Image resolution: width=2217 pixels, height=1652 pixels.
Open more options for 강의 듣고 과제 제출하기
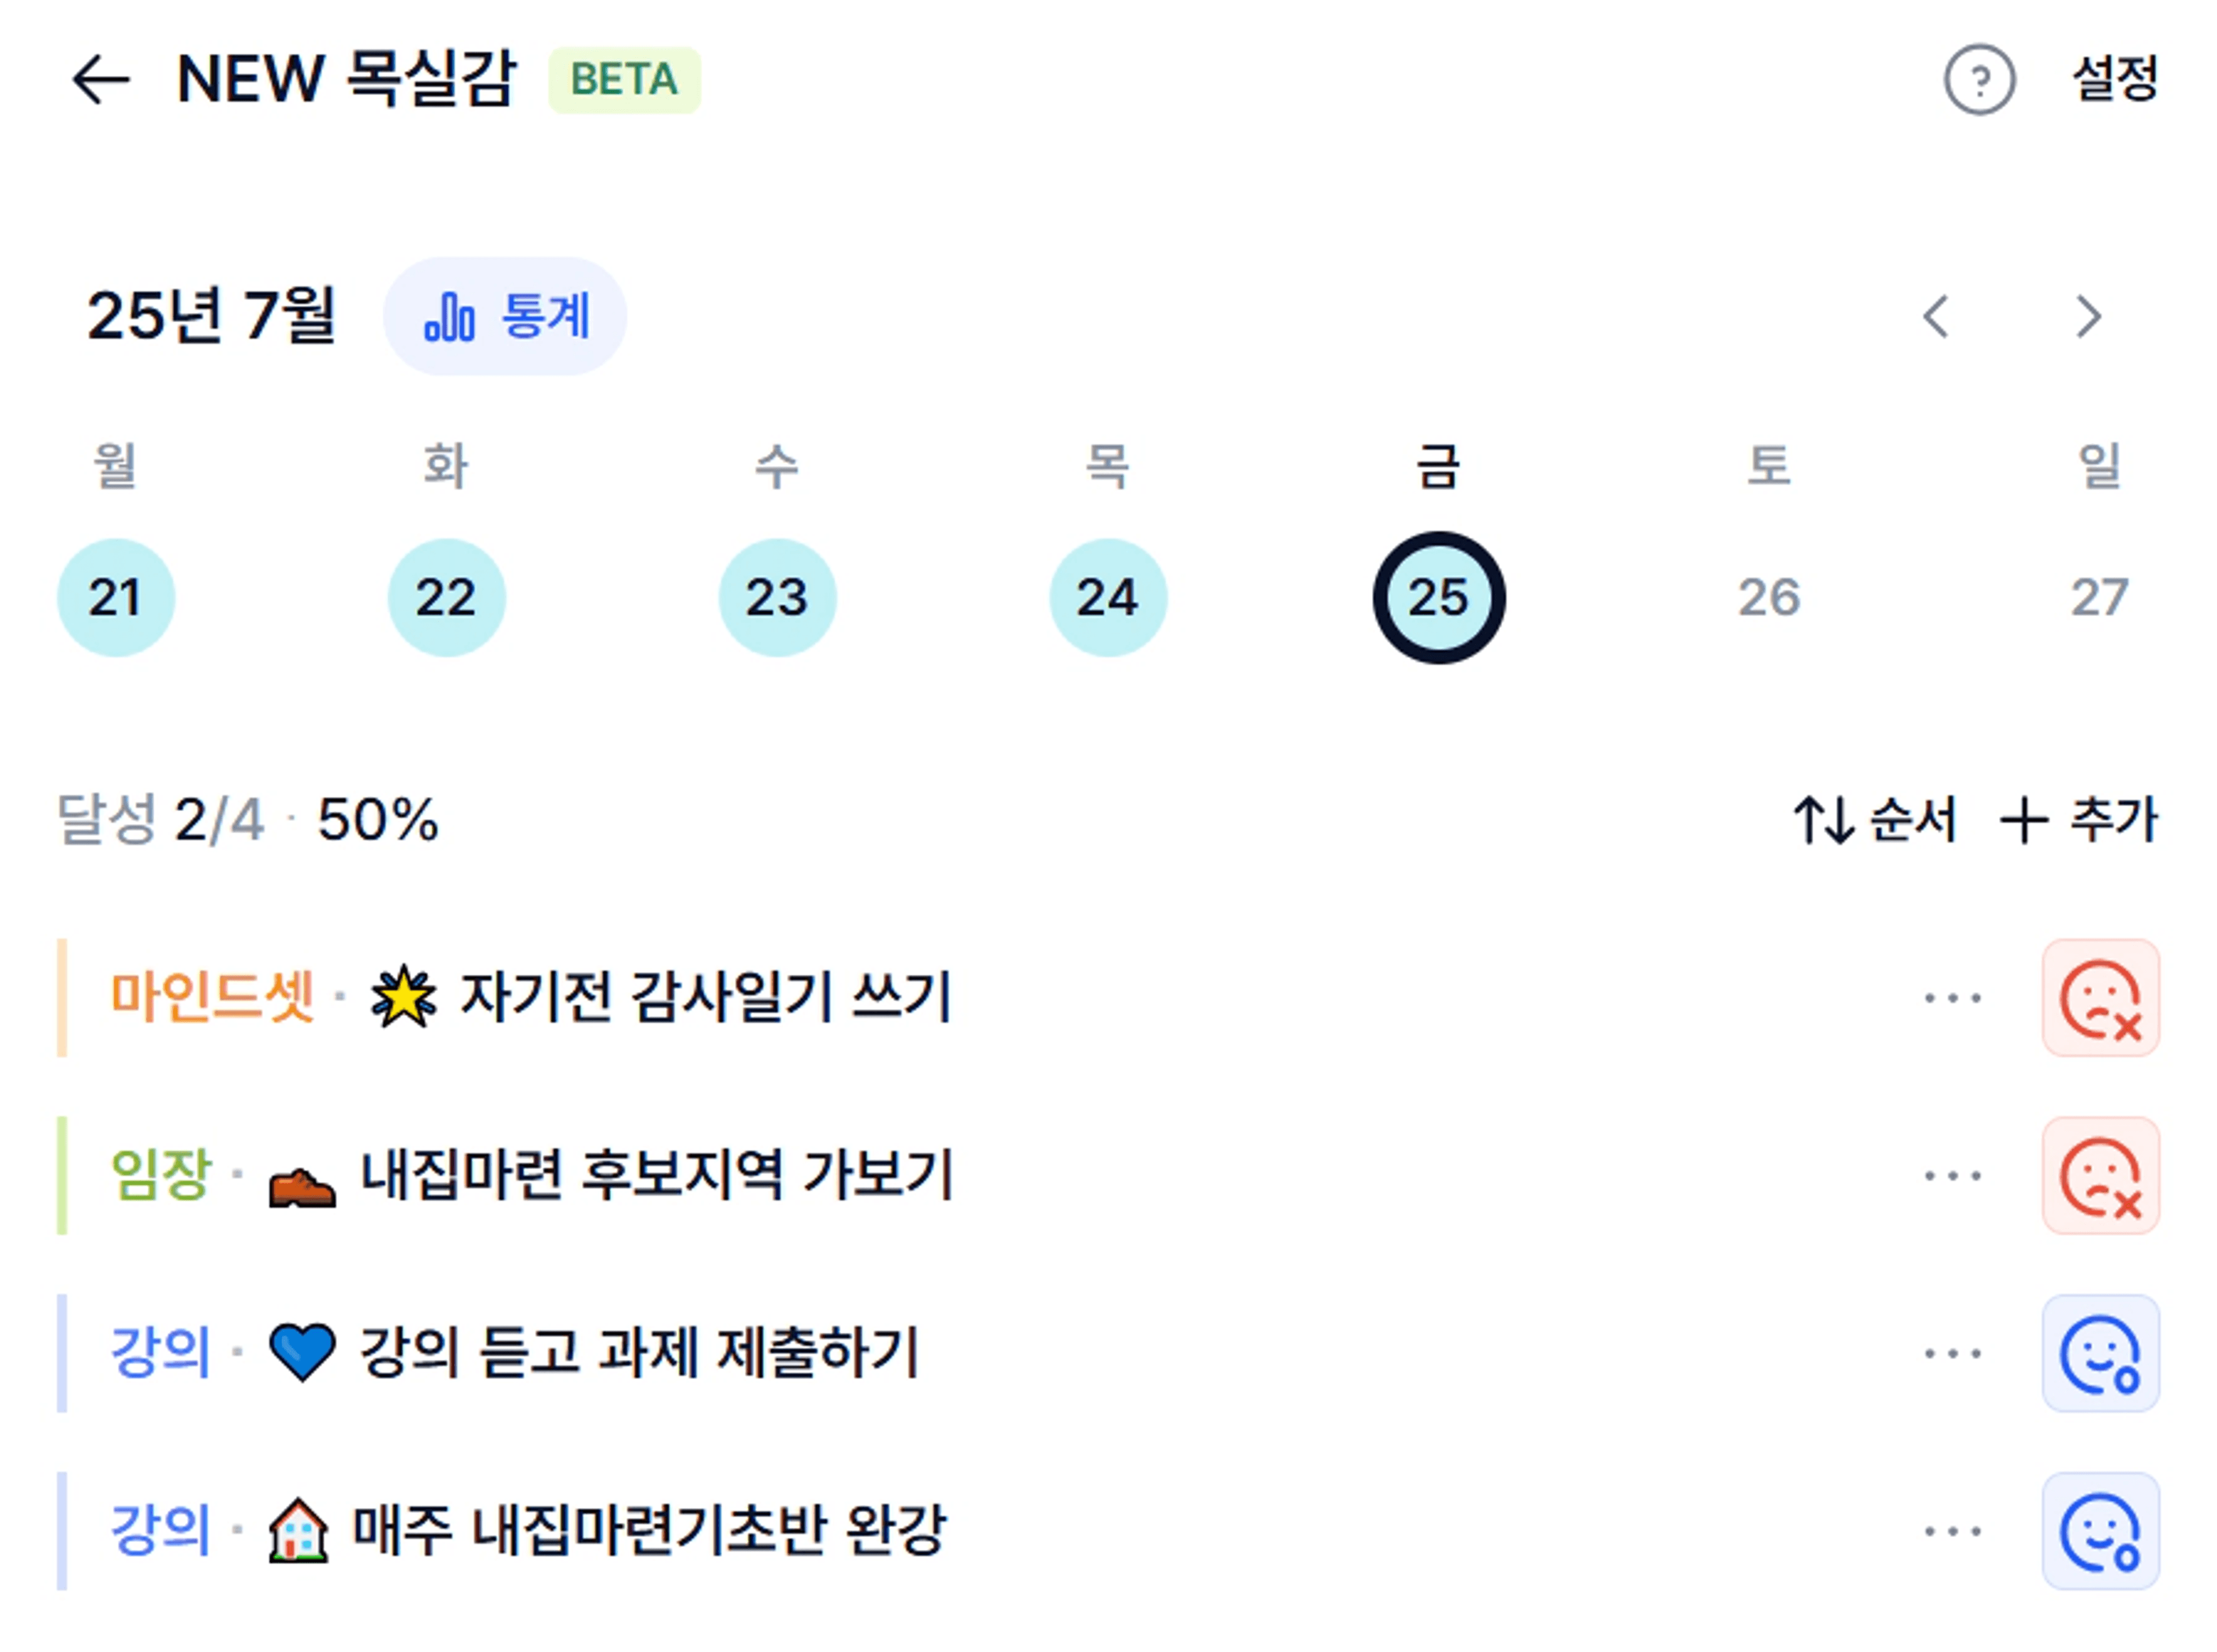click(x=1952, y=1353)
